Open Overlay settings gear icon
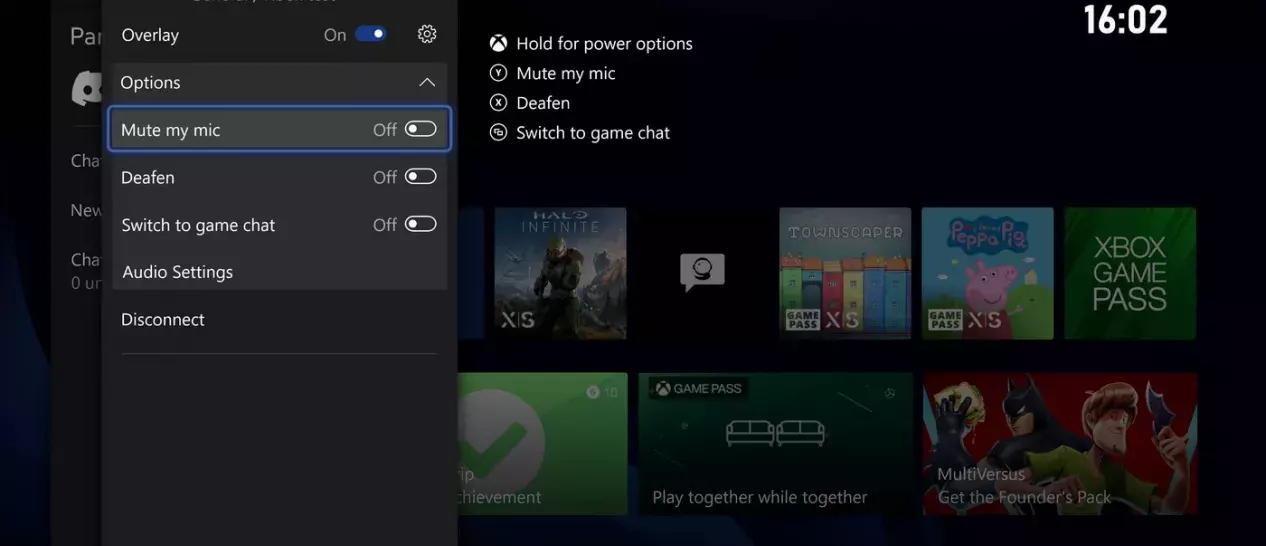1266x546 pixels. 427,35
